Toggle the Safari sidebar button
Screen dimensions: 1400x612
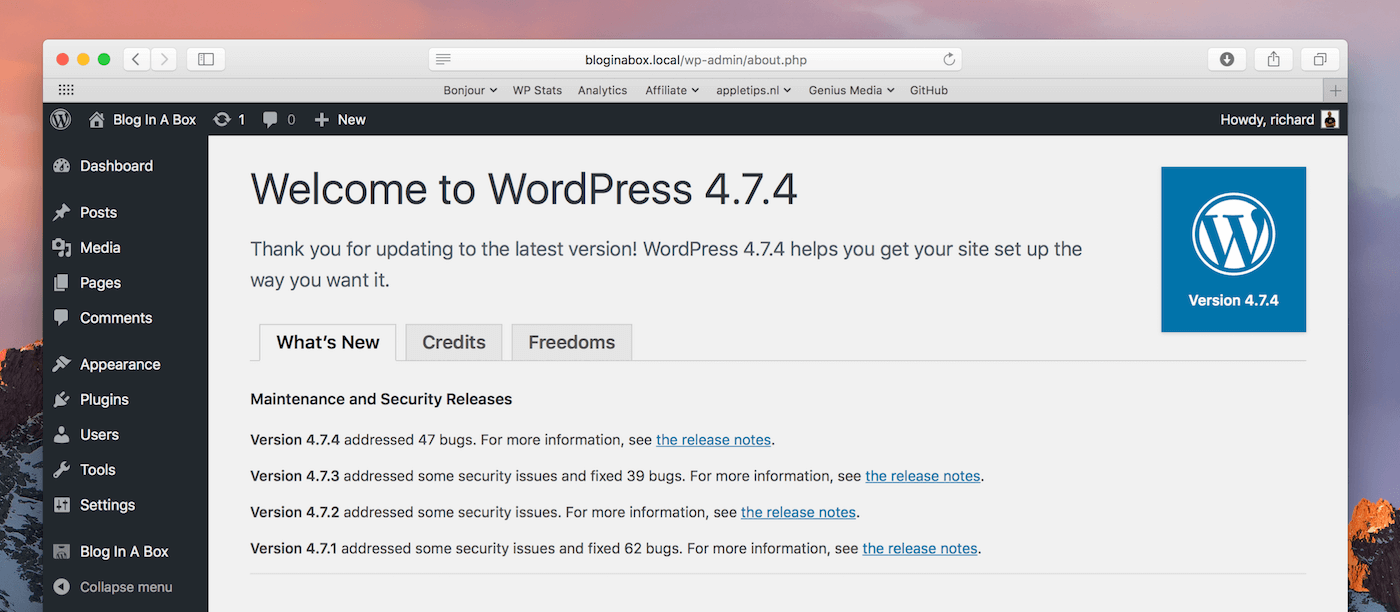206,59
